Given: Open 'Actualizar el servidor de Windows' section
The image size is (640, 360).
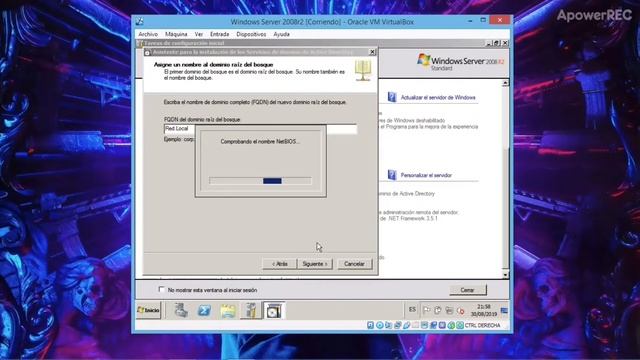Looking at the screenshot, I should pyautogui.click(x=438, y=98).
